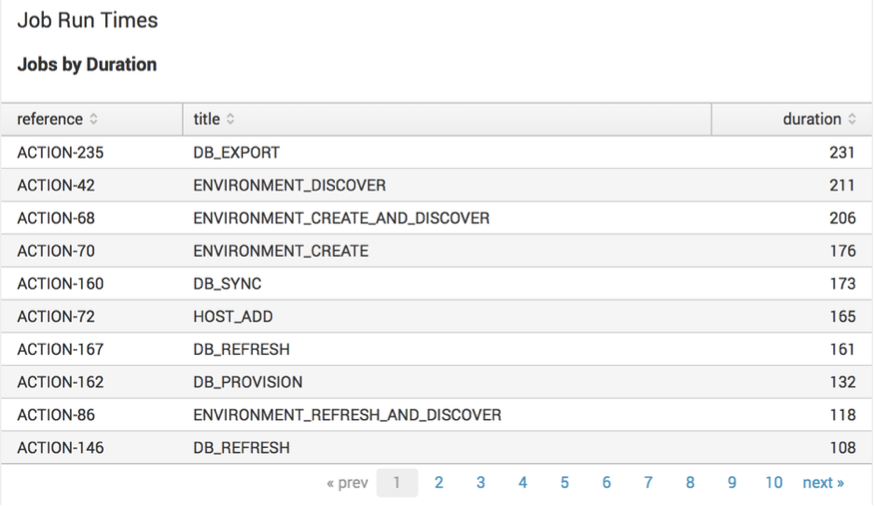Select ACTION-86 reference cell
This screenshot has width=875, height=506.
[56, 415]
